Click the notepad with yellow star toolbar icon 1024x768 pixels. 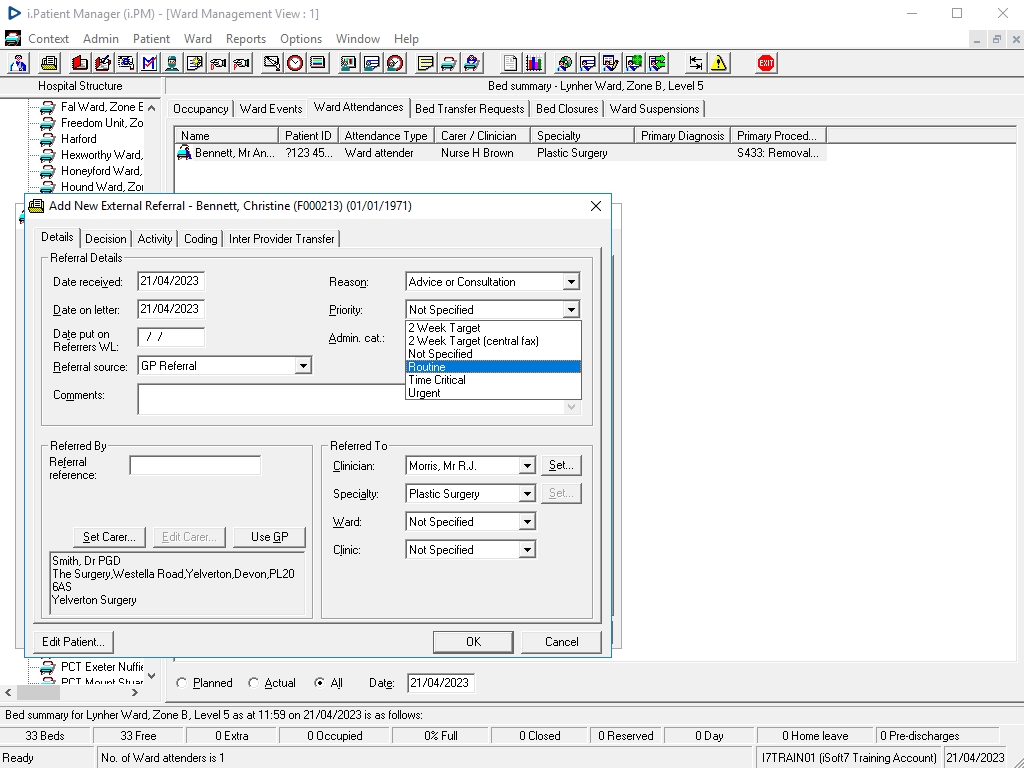coord(195,63)
